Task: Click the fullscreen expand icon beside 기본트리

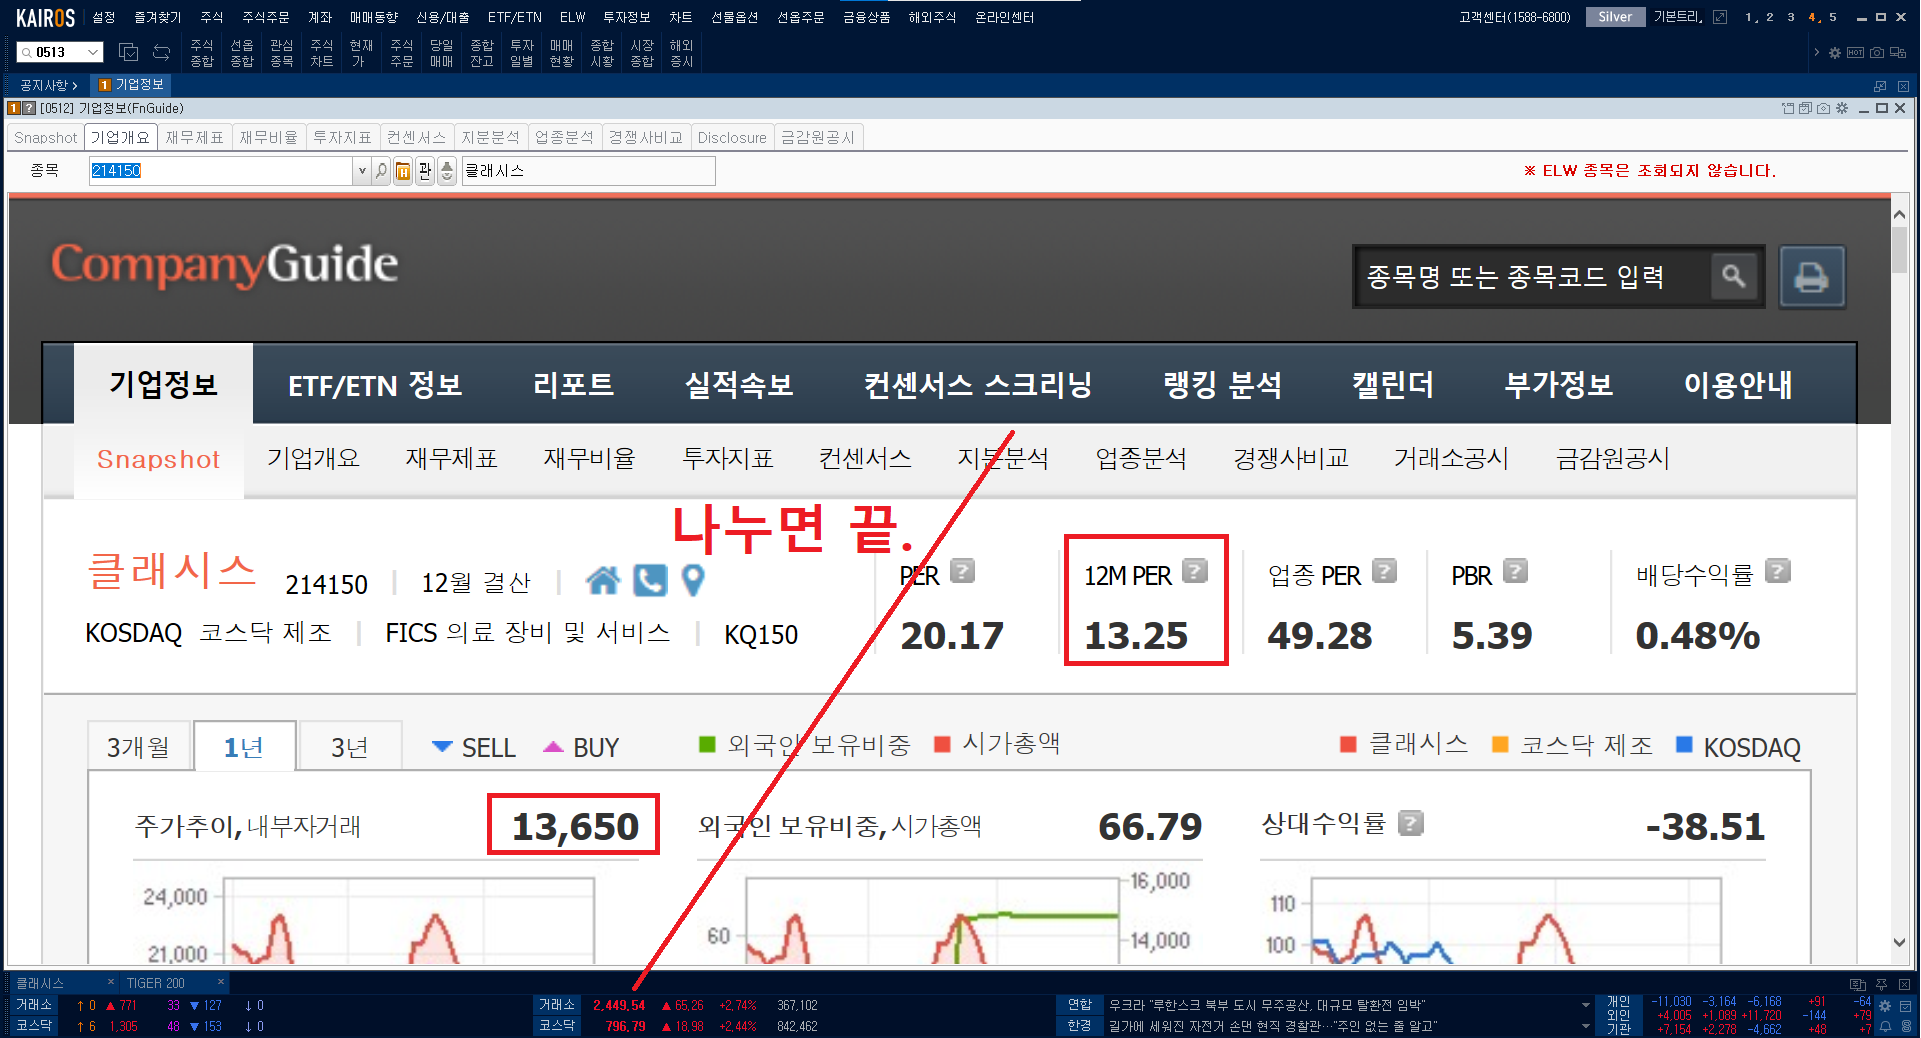Action: coord(1720,17)
